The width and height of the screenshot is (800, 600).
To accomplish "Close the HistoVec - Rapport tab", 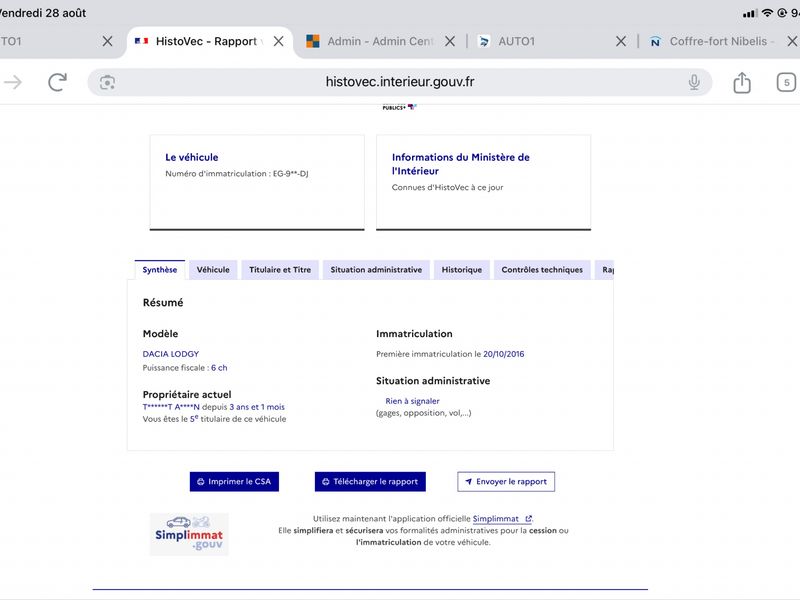I will (x=279, y=41).
